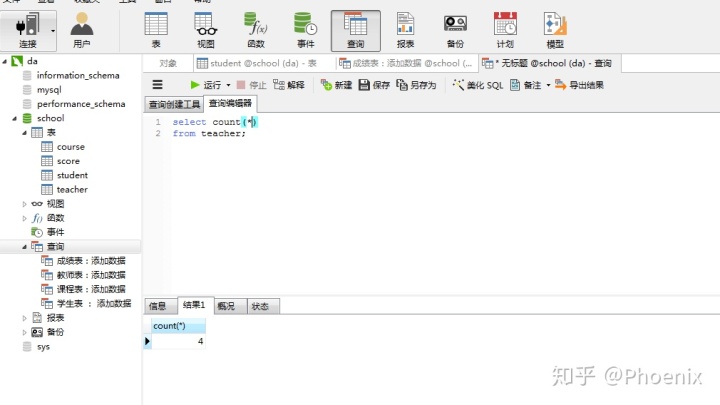Click the word select in SQL line 1
The width and height of the screenshot is (720, 405).
click(x=189, y=122)
